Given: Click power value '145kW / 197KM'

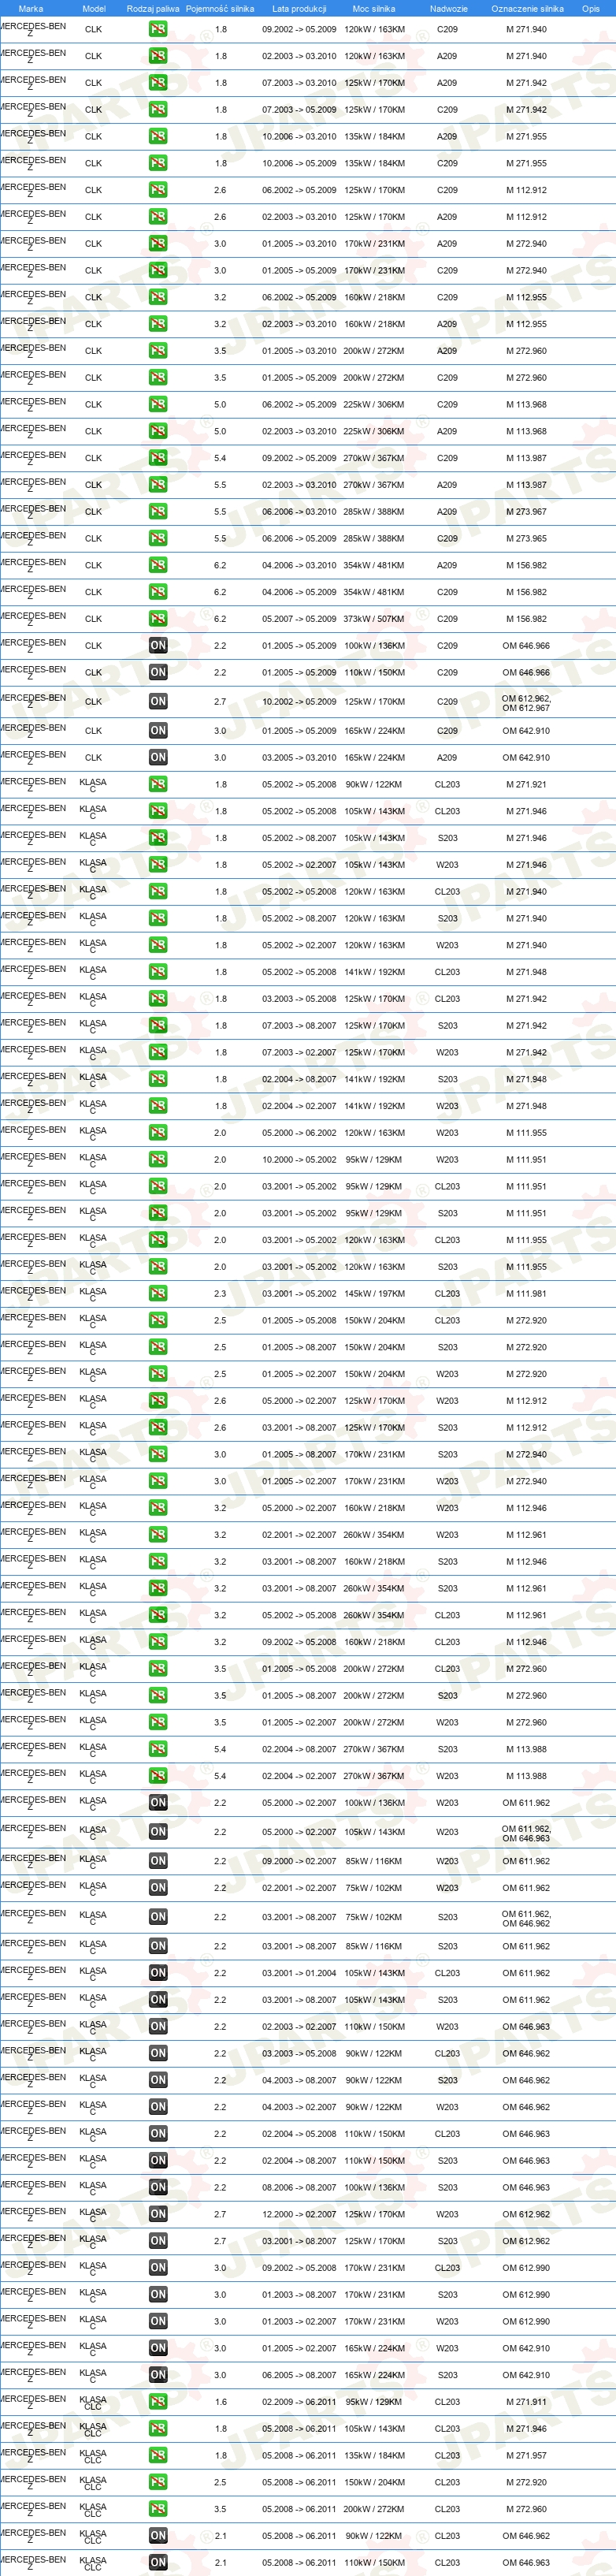Looking at the screenshot, I should click(x=374, y=1294).
